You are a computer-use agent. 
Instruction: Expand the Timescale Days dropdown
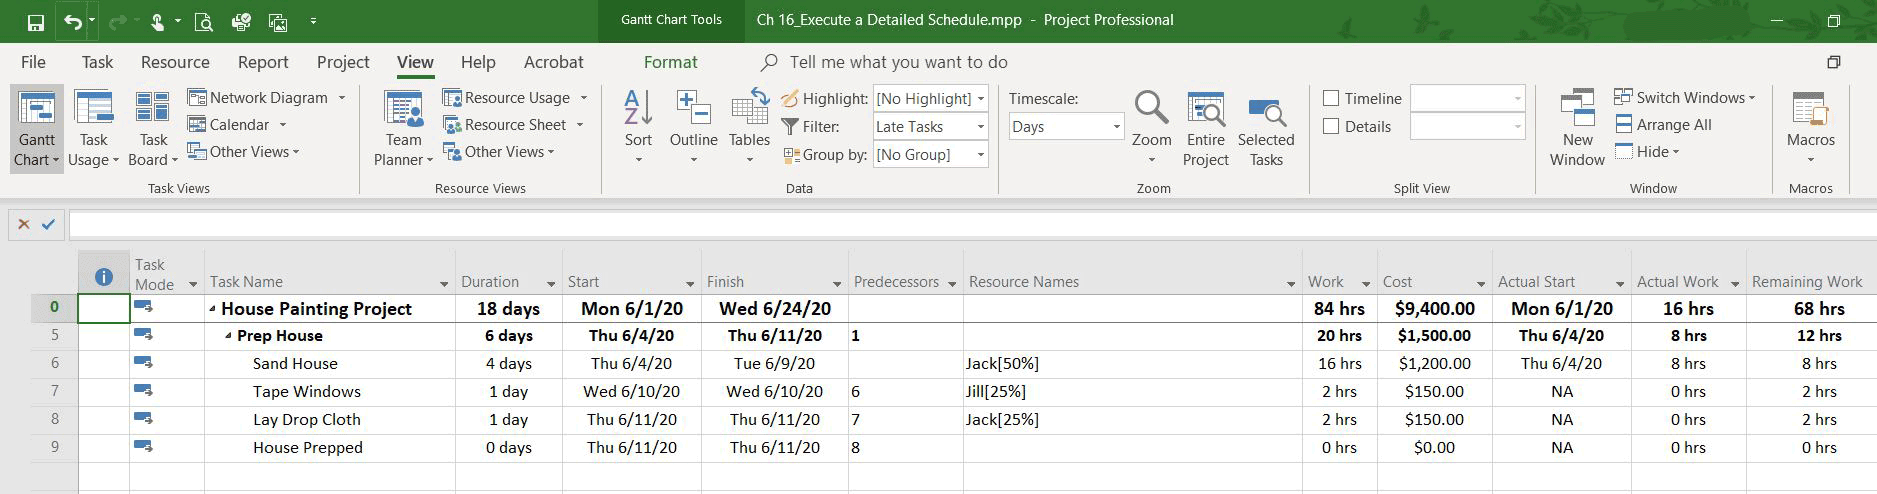pyautogui.click(x=1066, y=126)
